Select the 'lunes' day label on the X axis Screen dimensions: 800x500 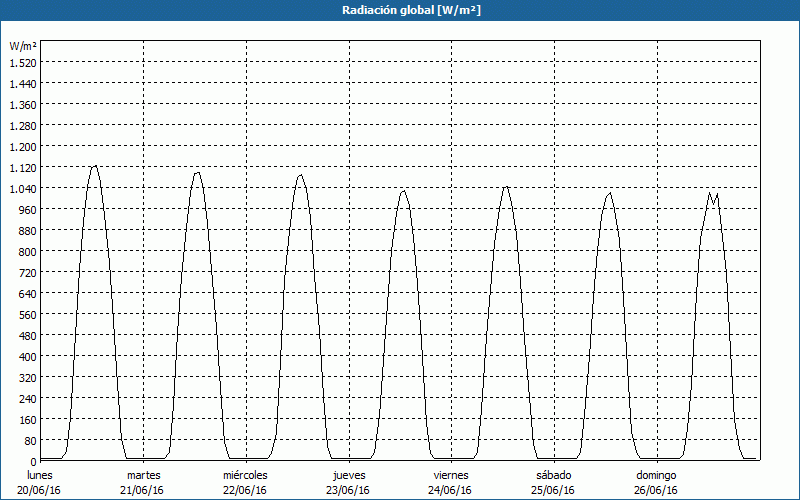[x=40, y=474]
